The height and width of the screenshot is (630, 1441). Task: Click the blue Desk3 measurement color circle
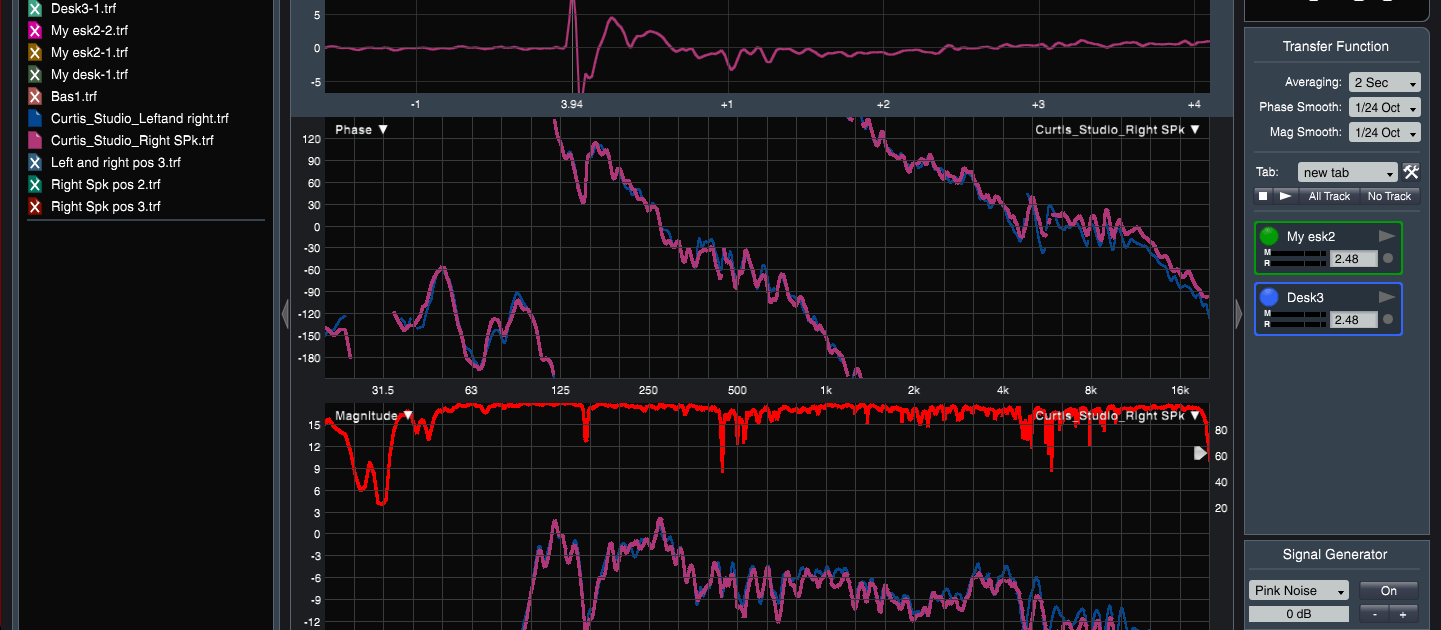point(1269,297)
